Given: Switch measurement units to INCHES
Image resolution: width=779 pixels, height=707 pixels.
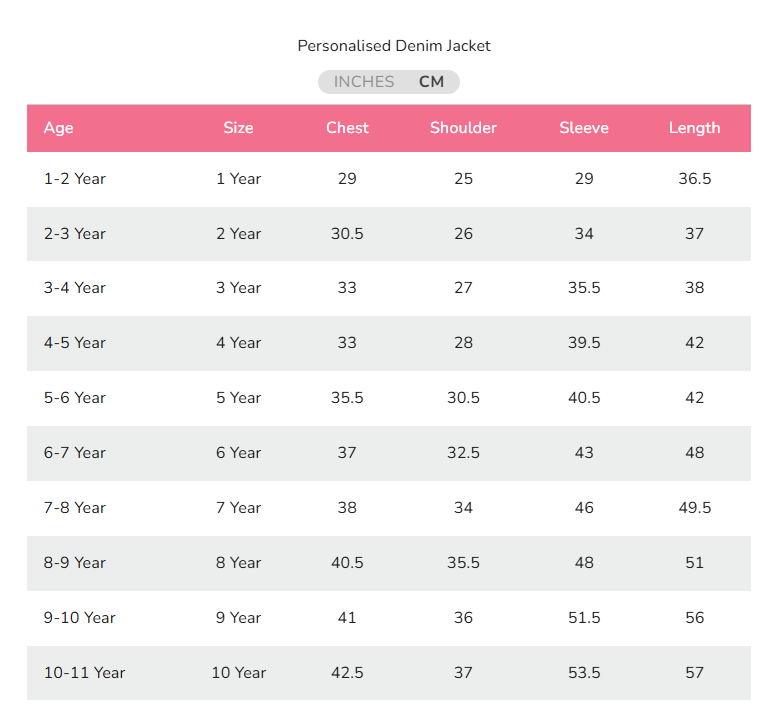Looking at the screenshot, I should click(x=363, y=82).
